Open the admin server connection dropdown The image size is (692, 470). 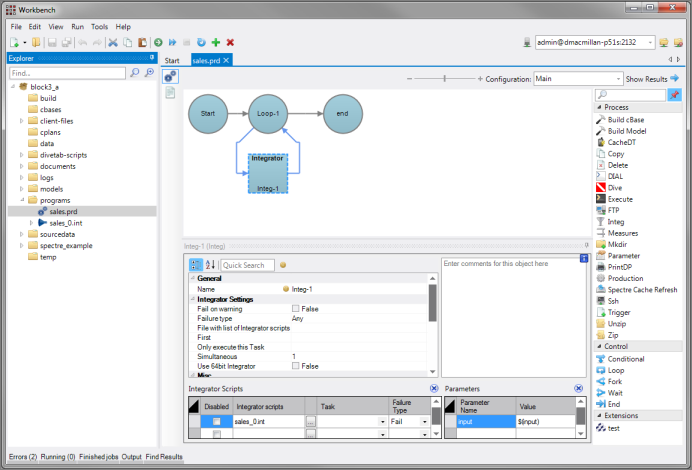[650, 42]
